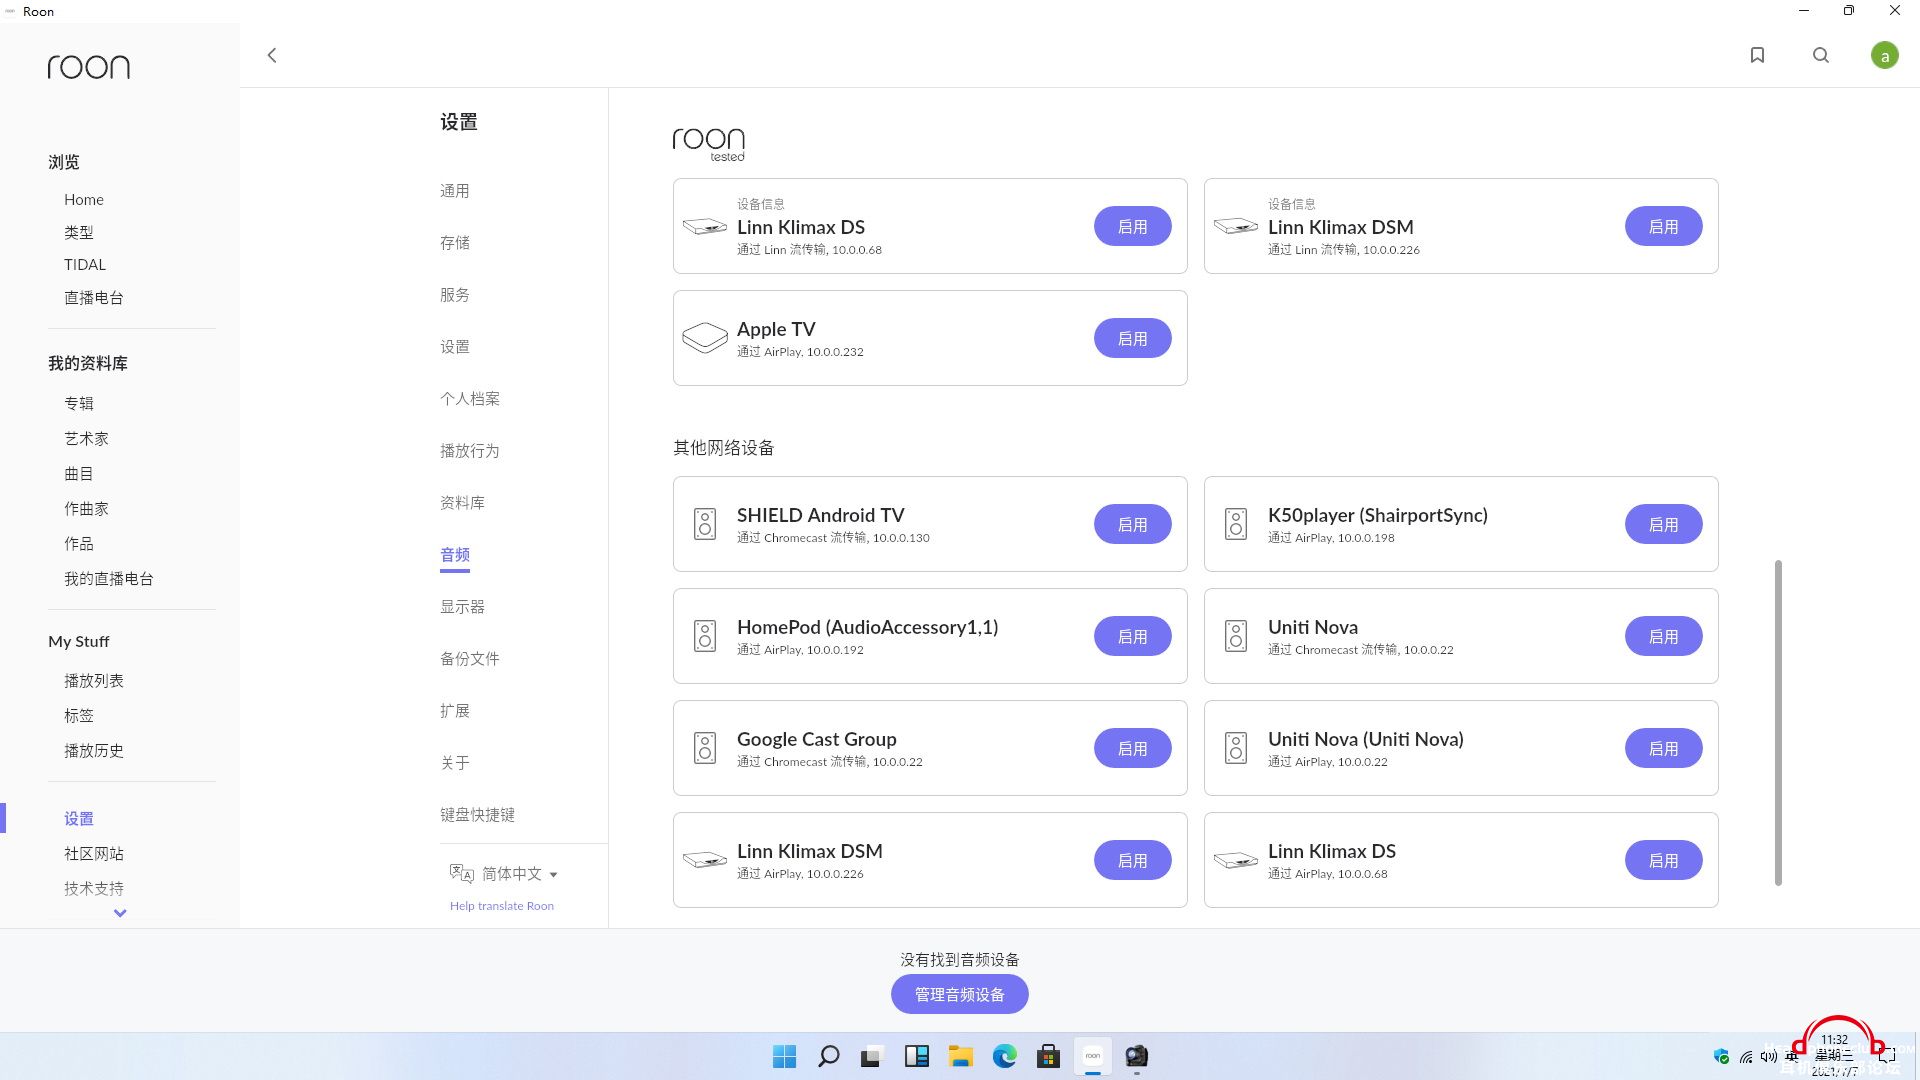Image resolution: width=1920 pixels, height=1080 pixels.
Task: Open 备份文件 settings tab
Action: [470, 659]
